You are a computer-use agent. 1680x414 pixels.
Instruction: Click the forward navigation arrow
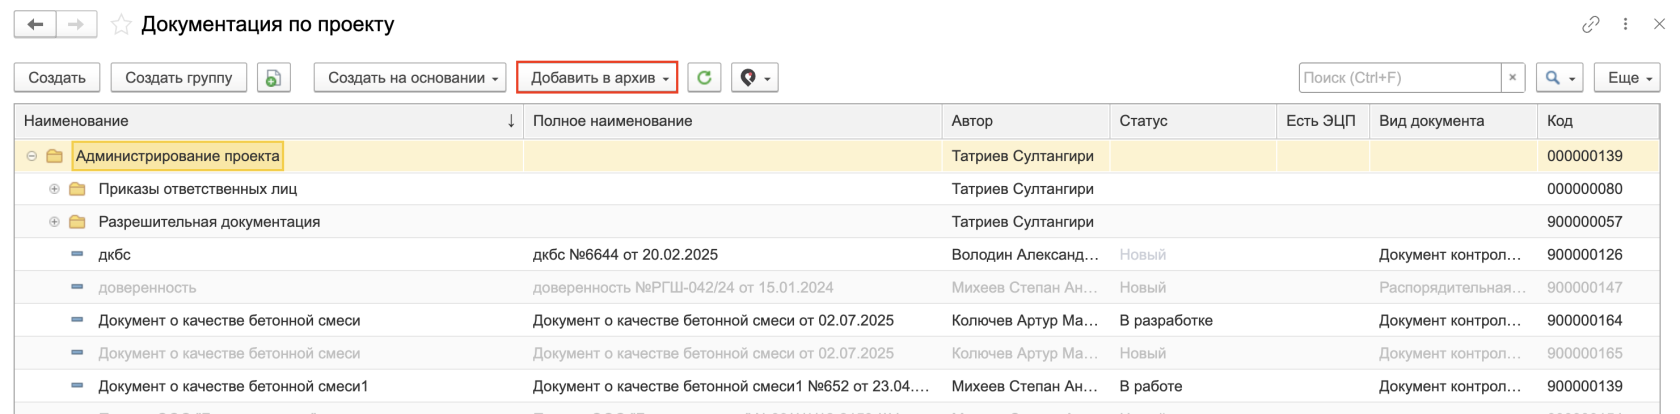click(x=76, y=24)
